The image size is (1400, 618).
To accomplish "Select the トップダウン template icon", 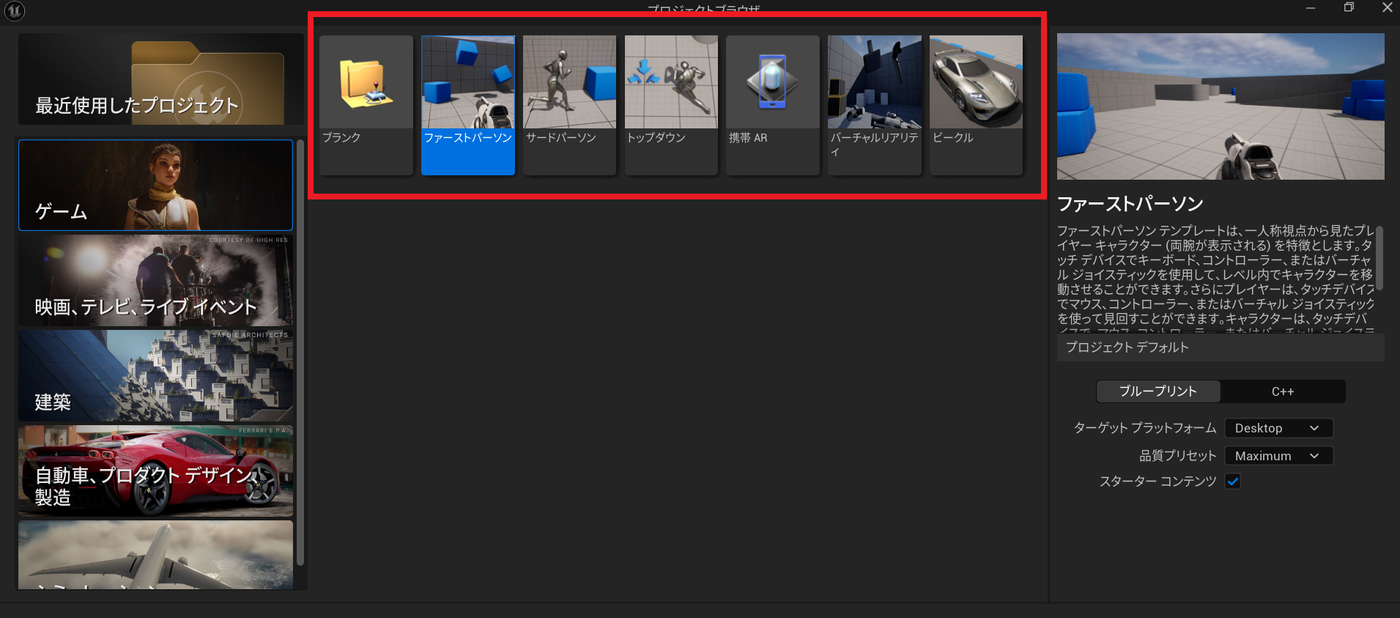I will coord(672,105).
